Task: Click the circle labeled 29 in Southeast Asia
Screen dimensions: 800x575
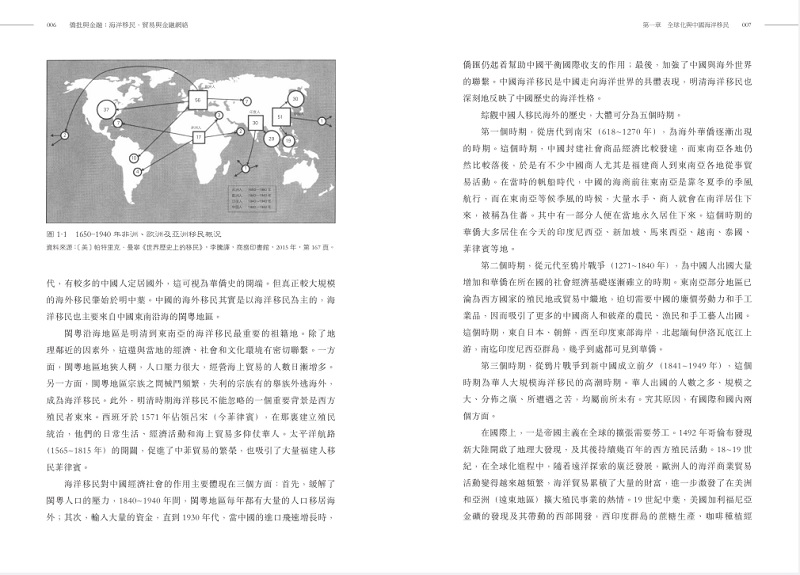Action: (271, 138)
